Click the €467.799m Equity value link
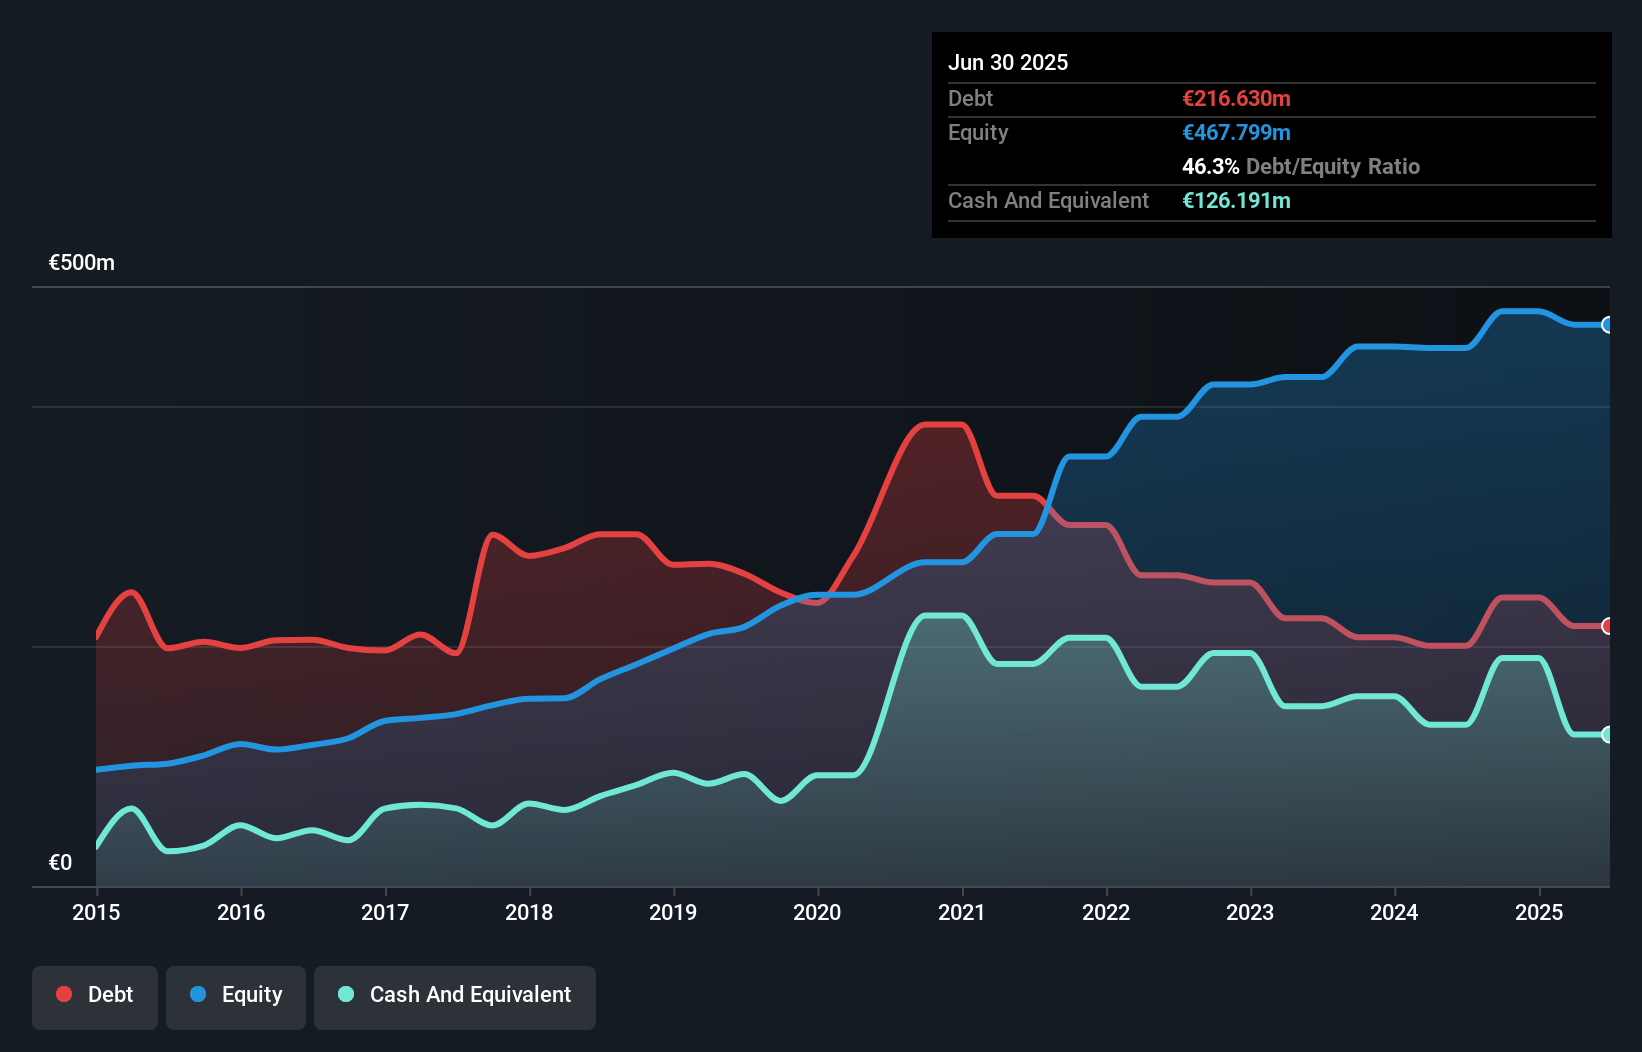This screenshot has width=1642, height=1052. pyautogui.click(x=1236, y=132)
